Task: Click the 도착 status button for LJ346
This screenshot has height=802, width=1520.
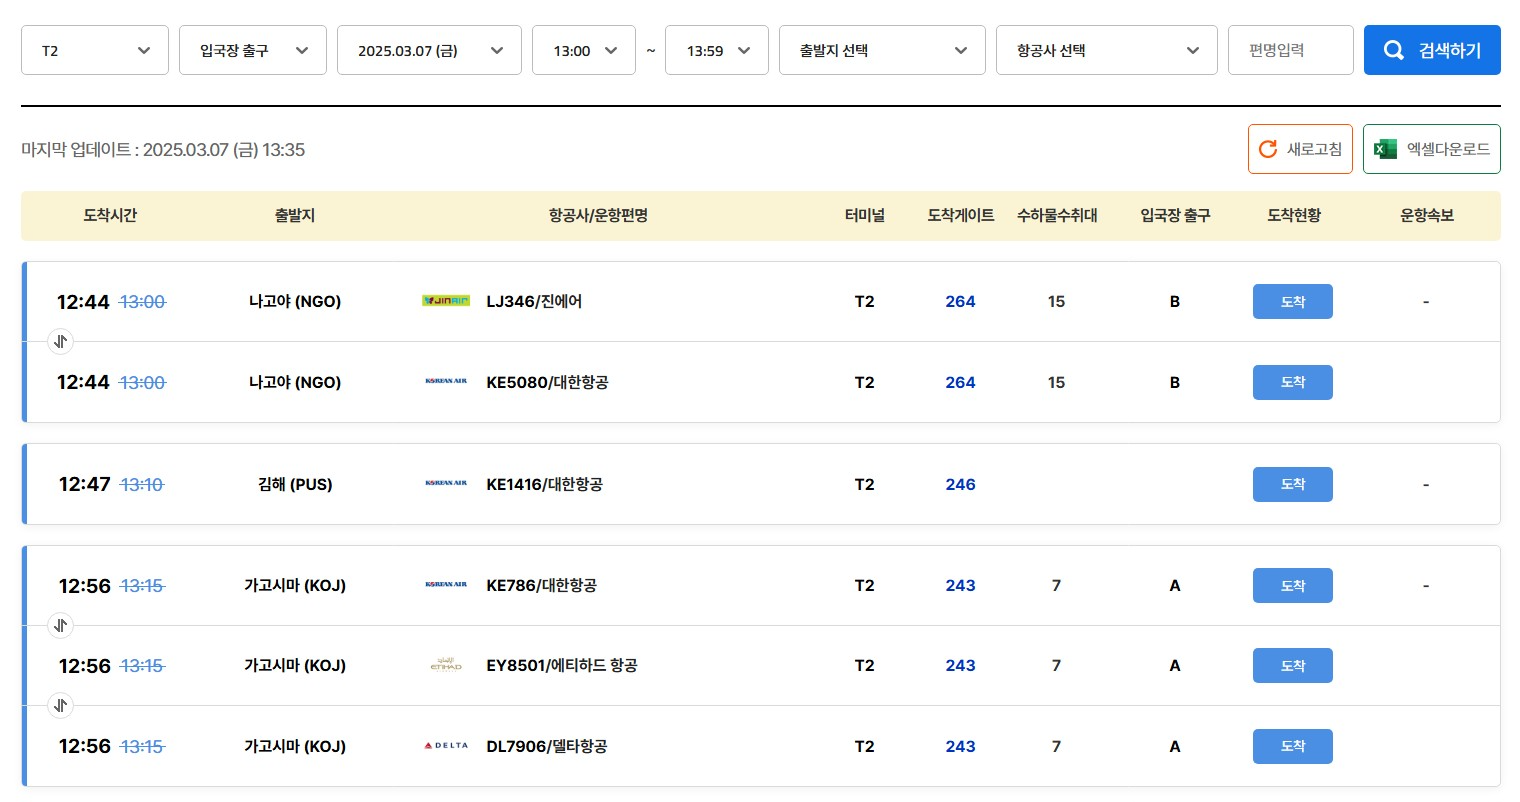Action: [x=1293, y=301]
